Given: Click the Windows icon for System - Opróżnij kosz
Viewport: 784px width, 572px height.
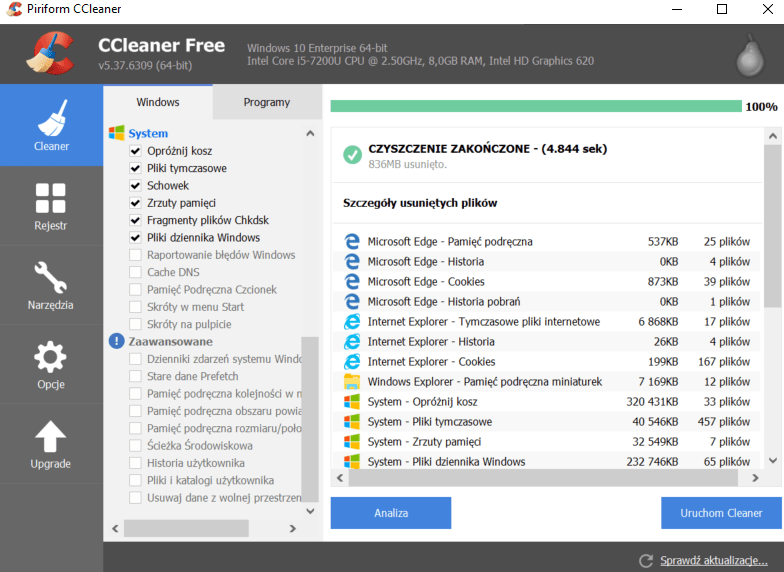Looking at the screenshot, I should pos(352,402).
